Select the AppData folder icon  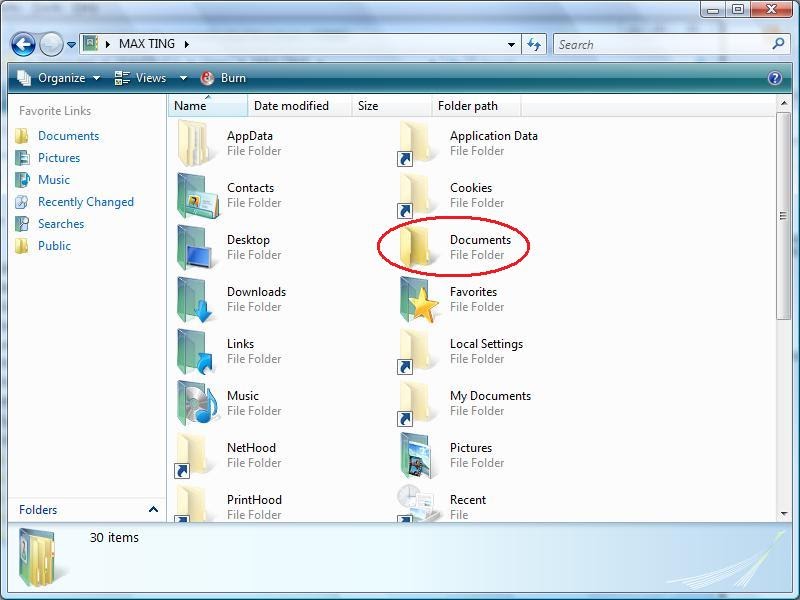pyautogui.click(x=194, y=143)
